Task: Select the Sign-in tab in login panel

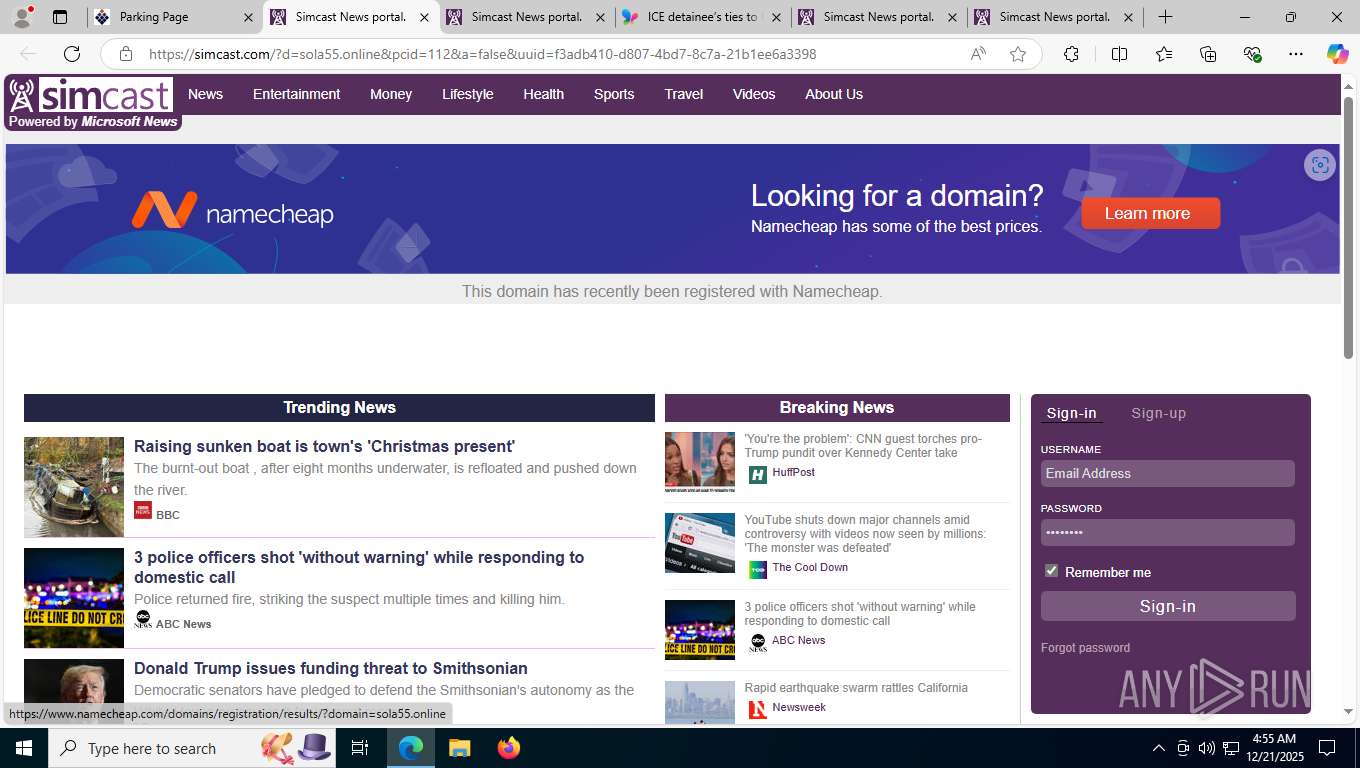Action: [x=1071, y=413]
